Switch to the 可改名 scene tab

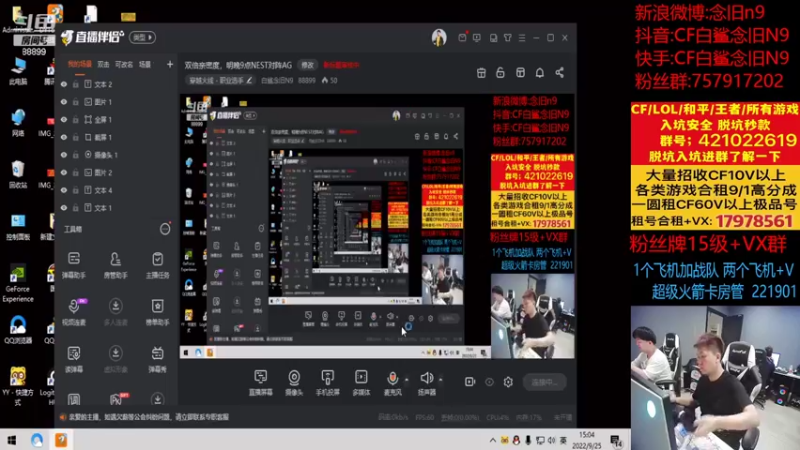click(x=124, y=64)
